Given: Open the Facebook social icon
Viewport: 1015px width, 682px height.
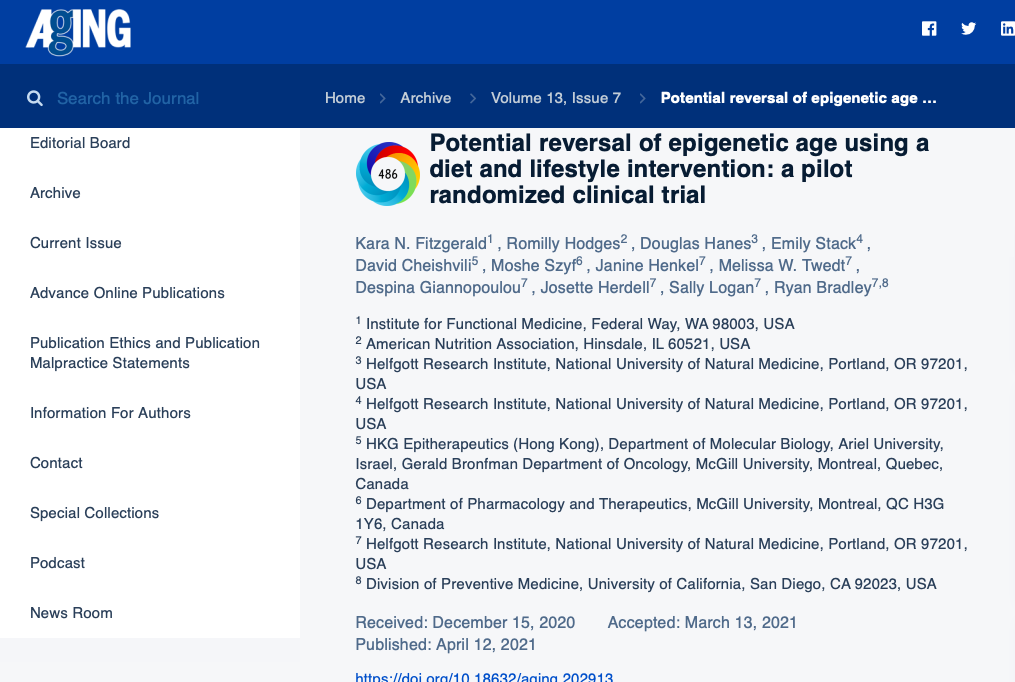Looking at the screenshot, I should click(x=929, y=29).
